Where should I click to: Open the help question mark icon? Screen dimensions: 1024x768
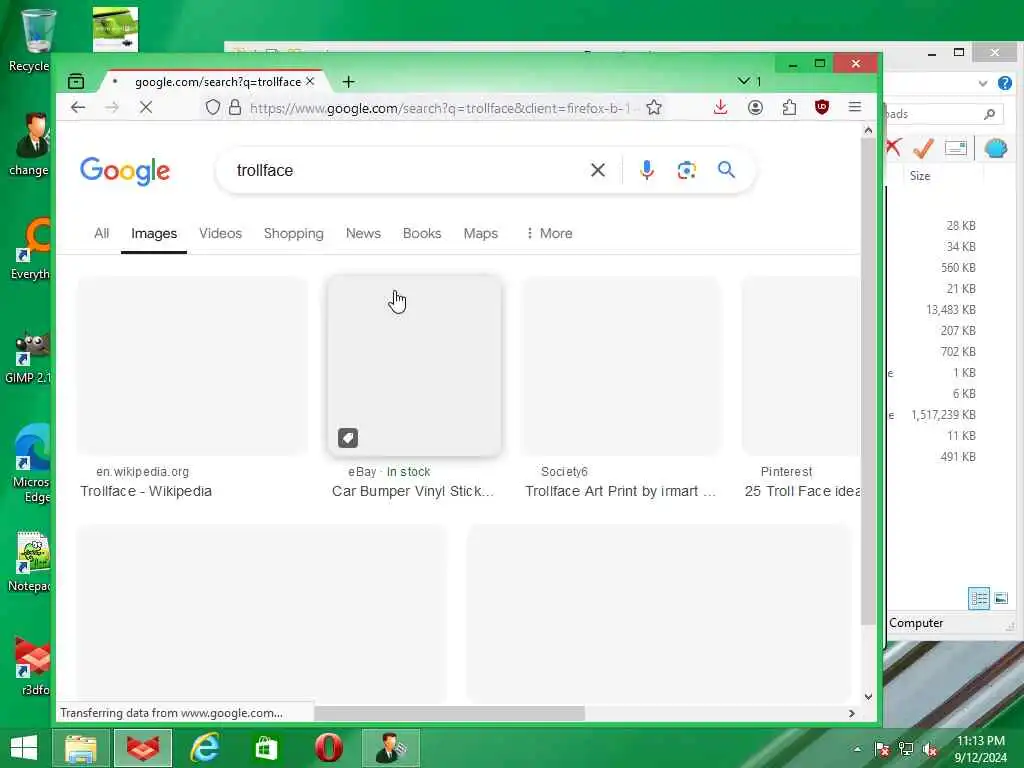point(1004,83)
